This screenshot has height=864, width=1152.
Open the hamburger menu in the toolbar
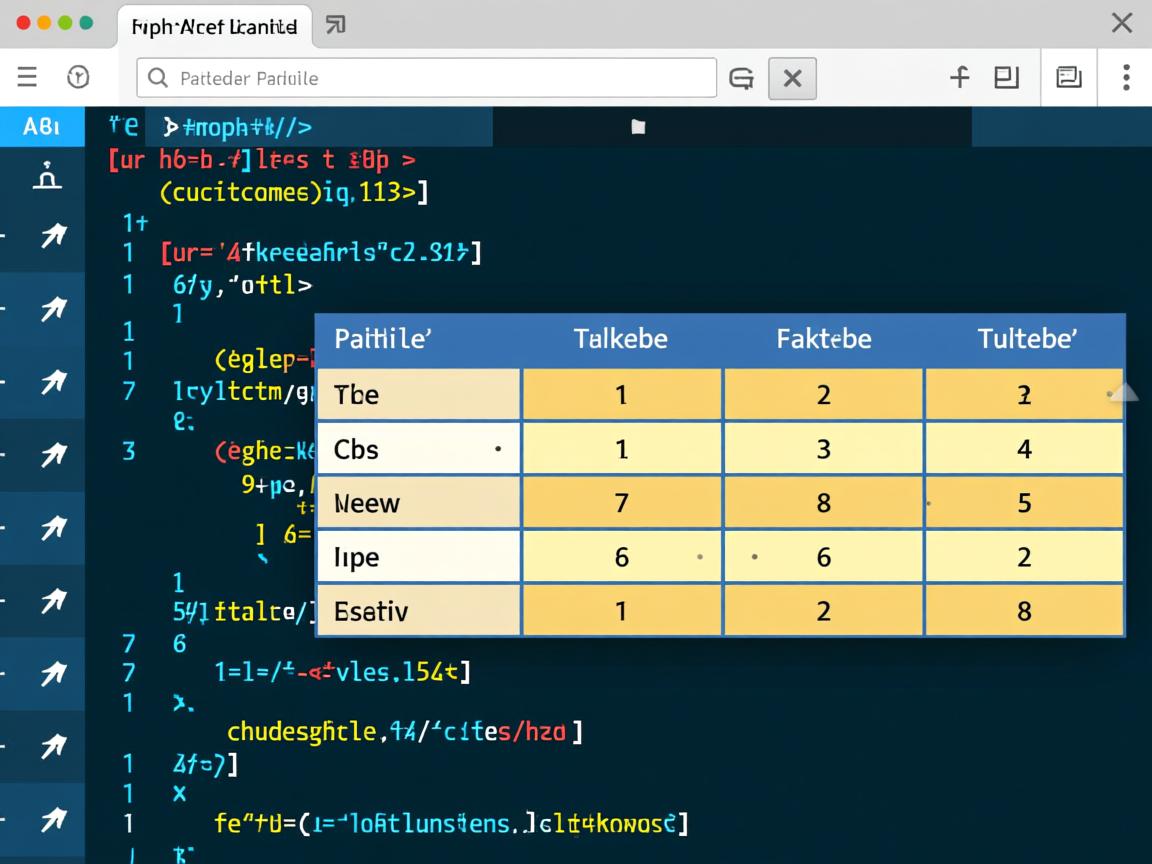(27, 77)
